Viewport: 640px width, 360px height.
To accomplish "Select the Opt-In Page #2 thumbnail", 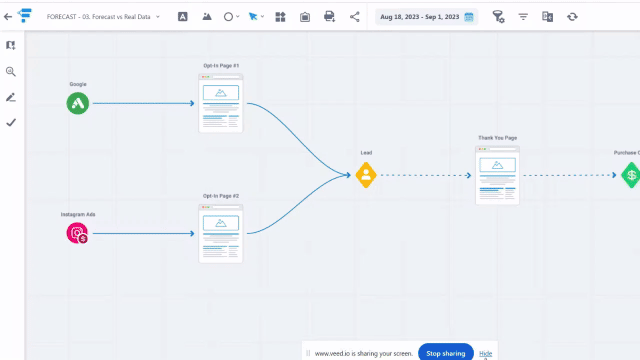I will pos(221,233).
